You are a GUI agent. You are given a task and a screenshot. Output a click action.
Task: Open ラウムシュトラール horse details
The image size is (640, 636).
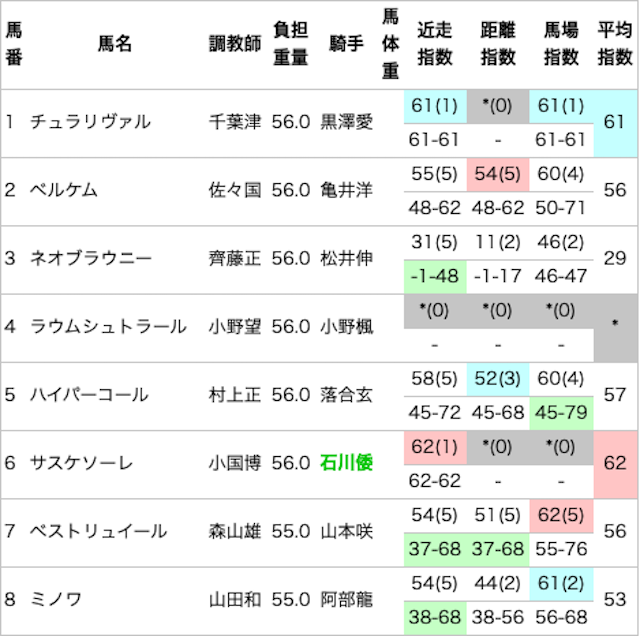(108, 326)
